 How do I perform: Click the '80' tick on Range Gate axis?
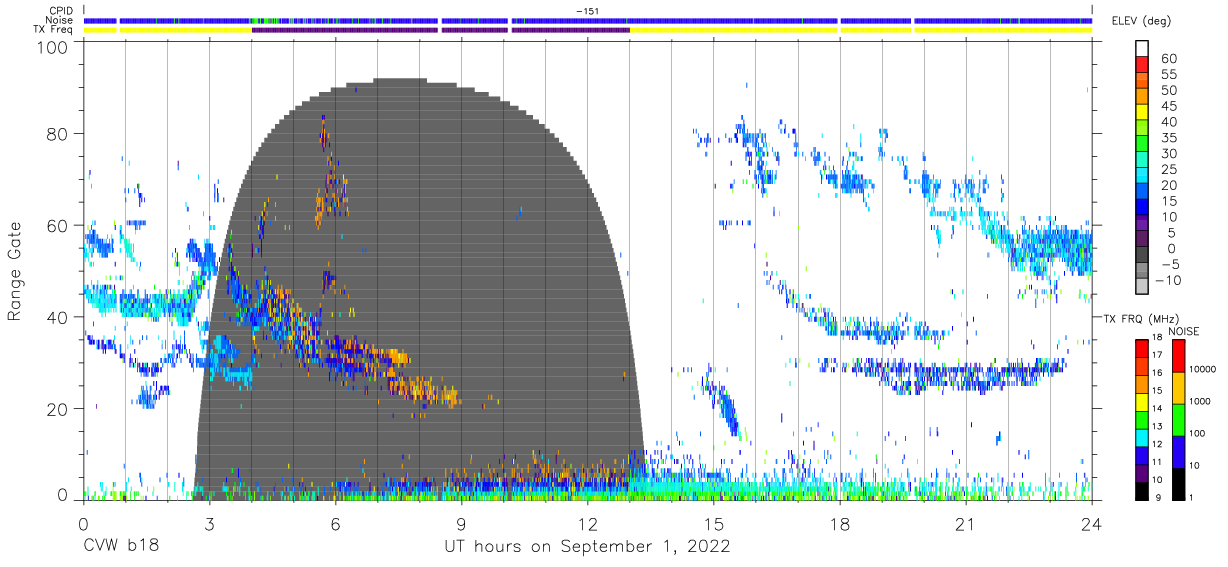(x=58, y=134)
